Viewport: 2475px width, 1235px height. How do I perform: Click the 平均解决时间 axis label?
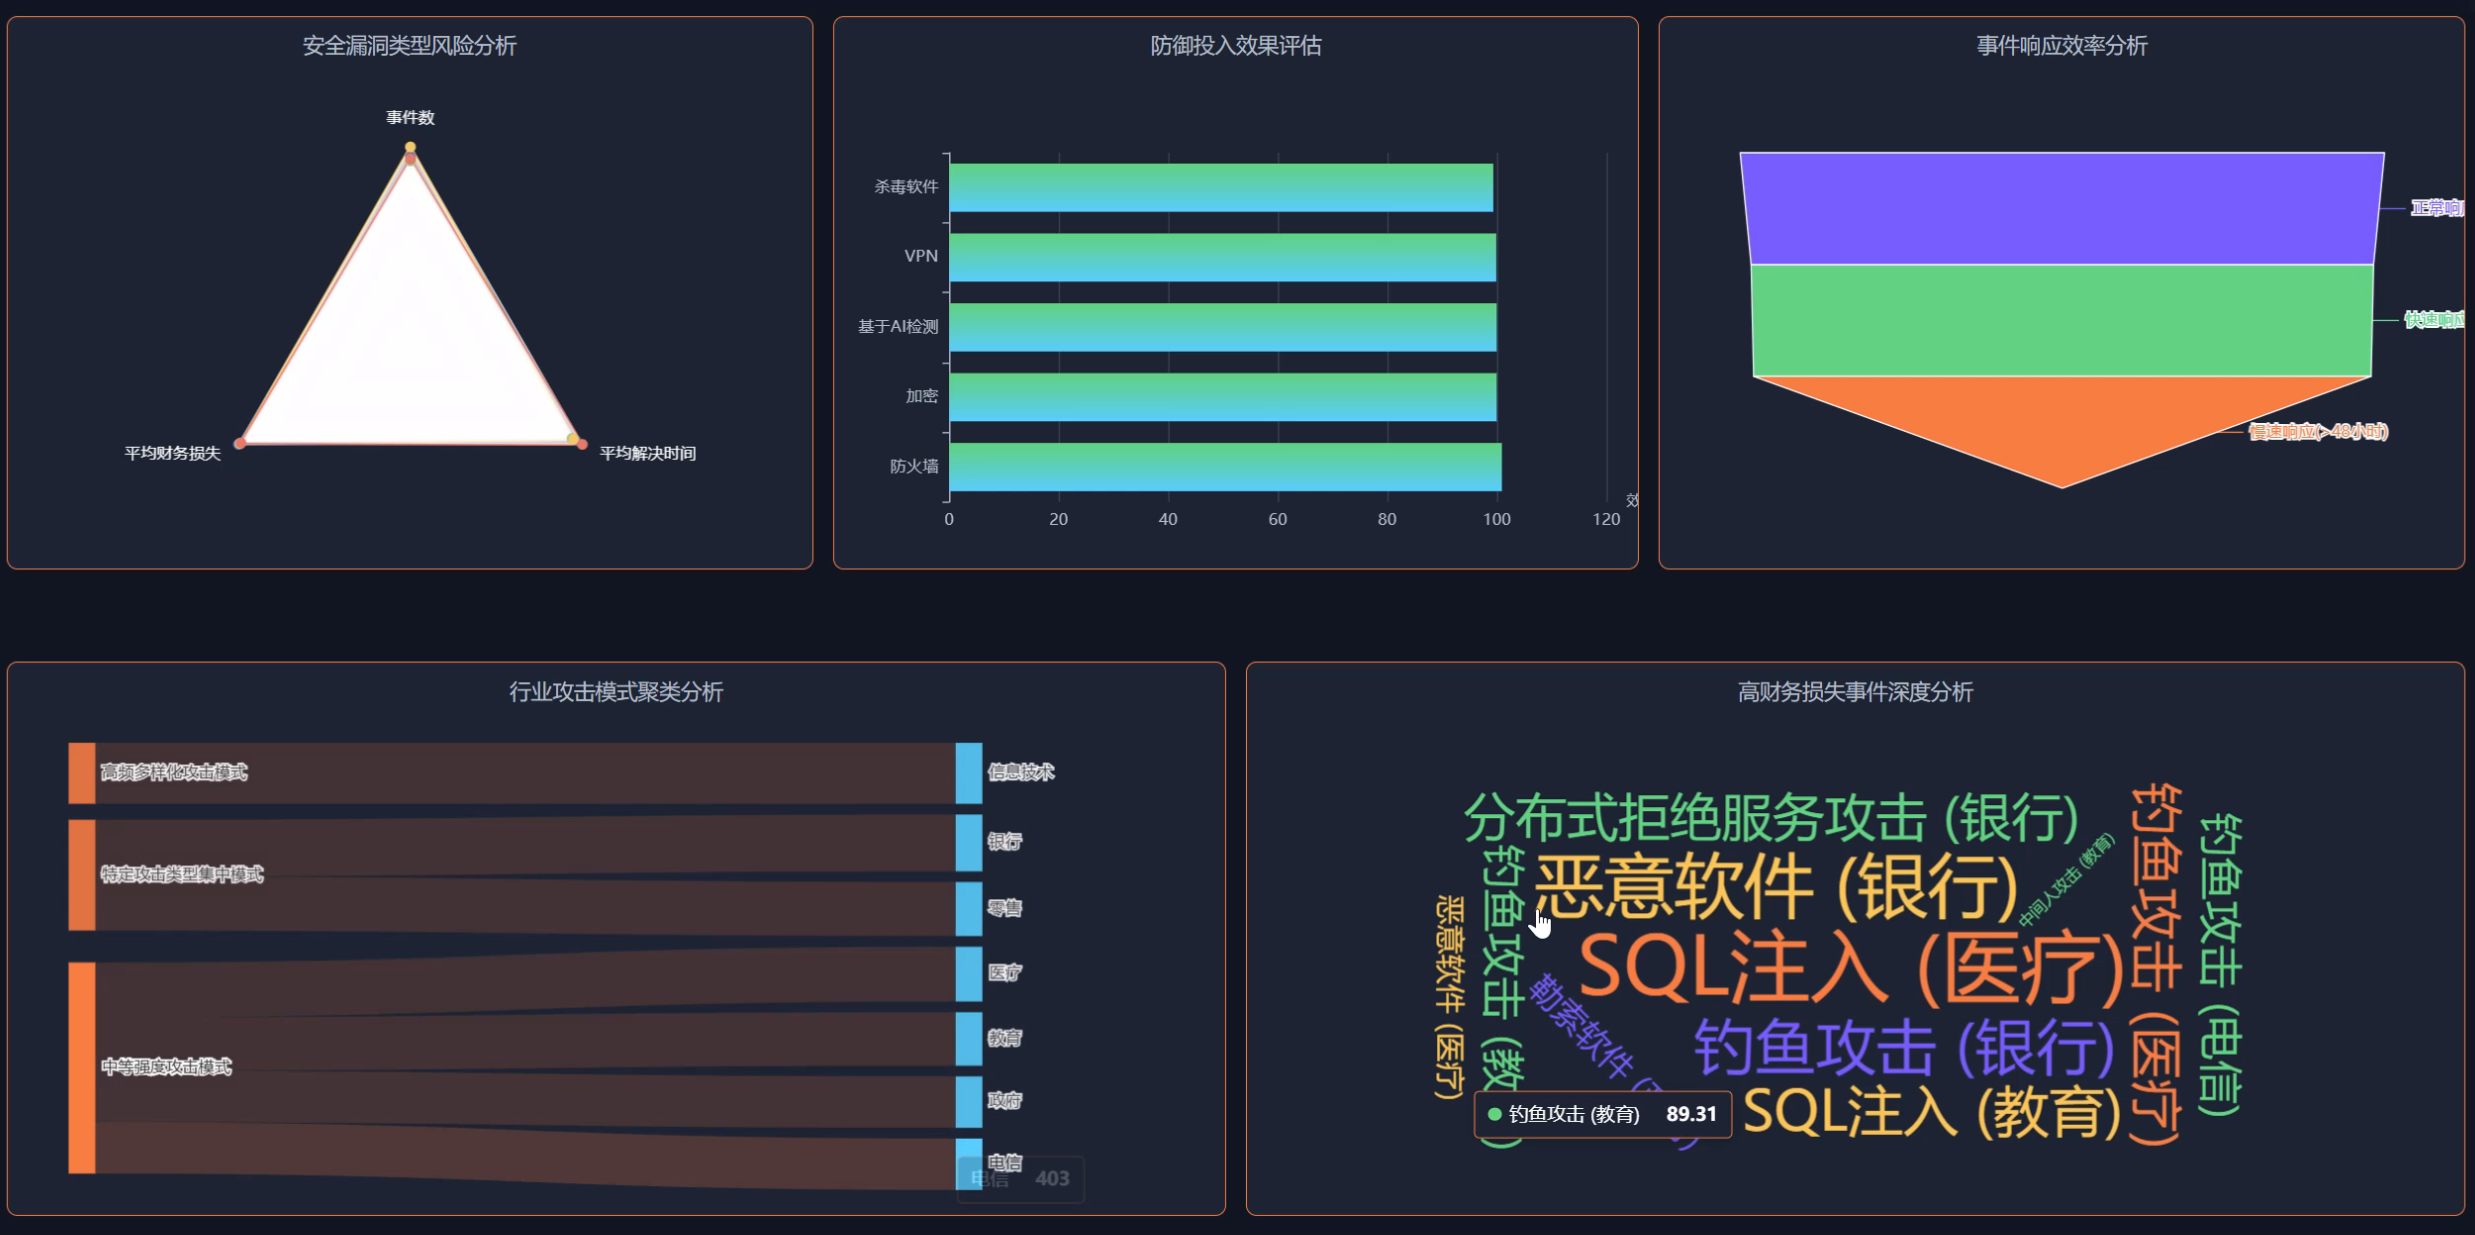pyautogui.click(x=648, y=453)
